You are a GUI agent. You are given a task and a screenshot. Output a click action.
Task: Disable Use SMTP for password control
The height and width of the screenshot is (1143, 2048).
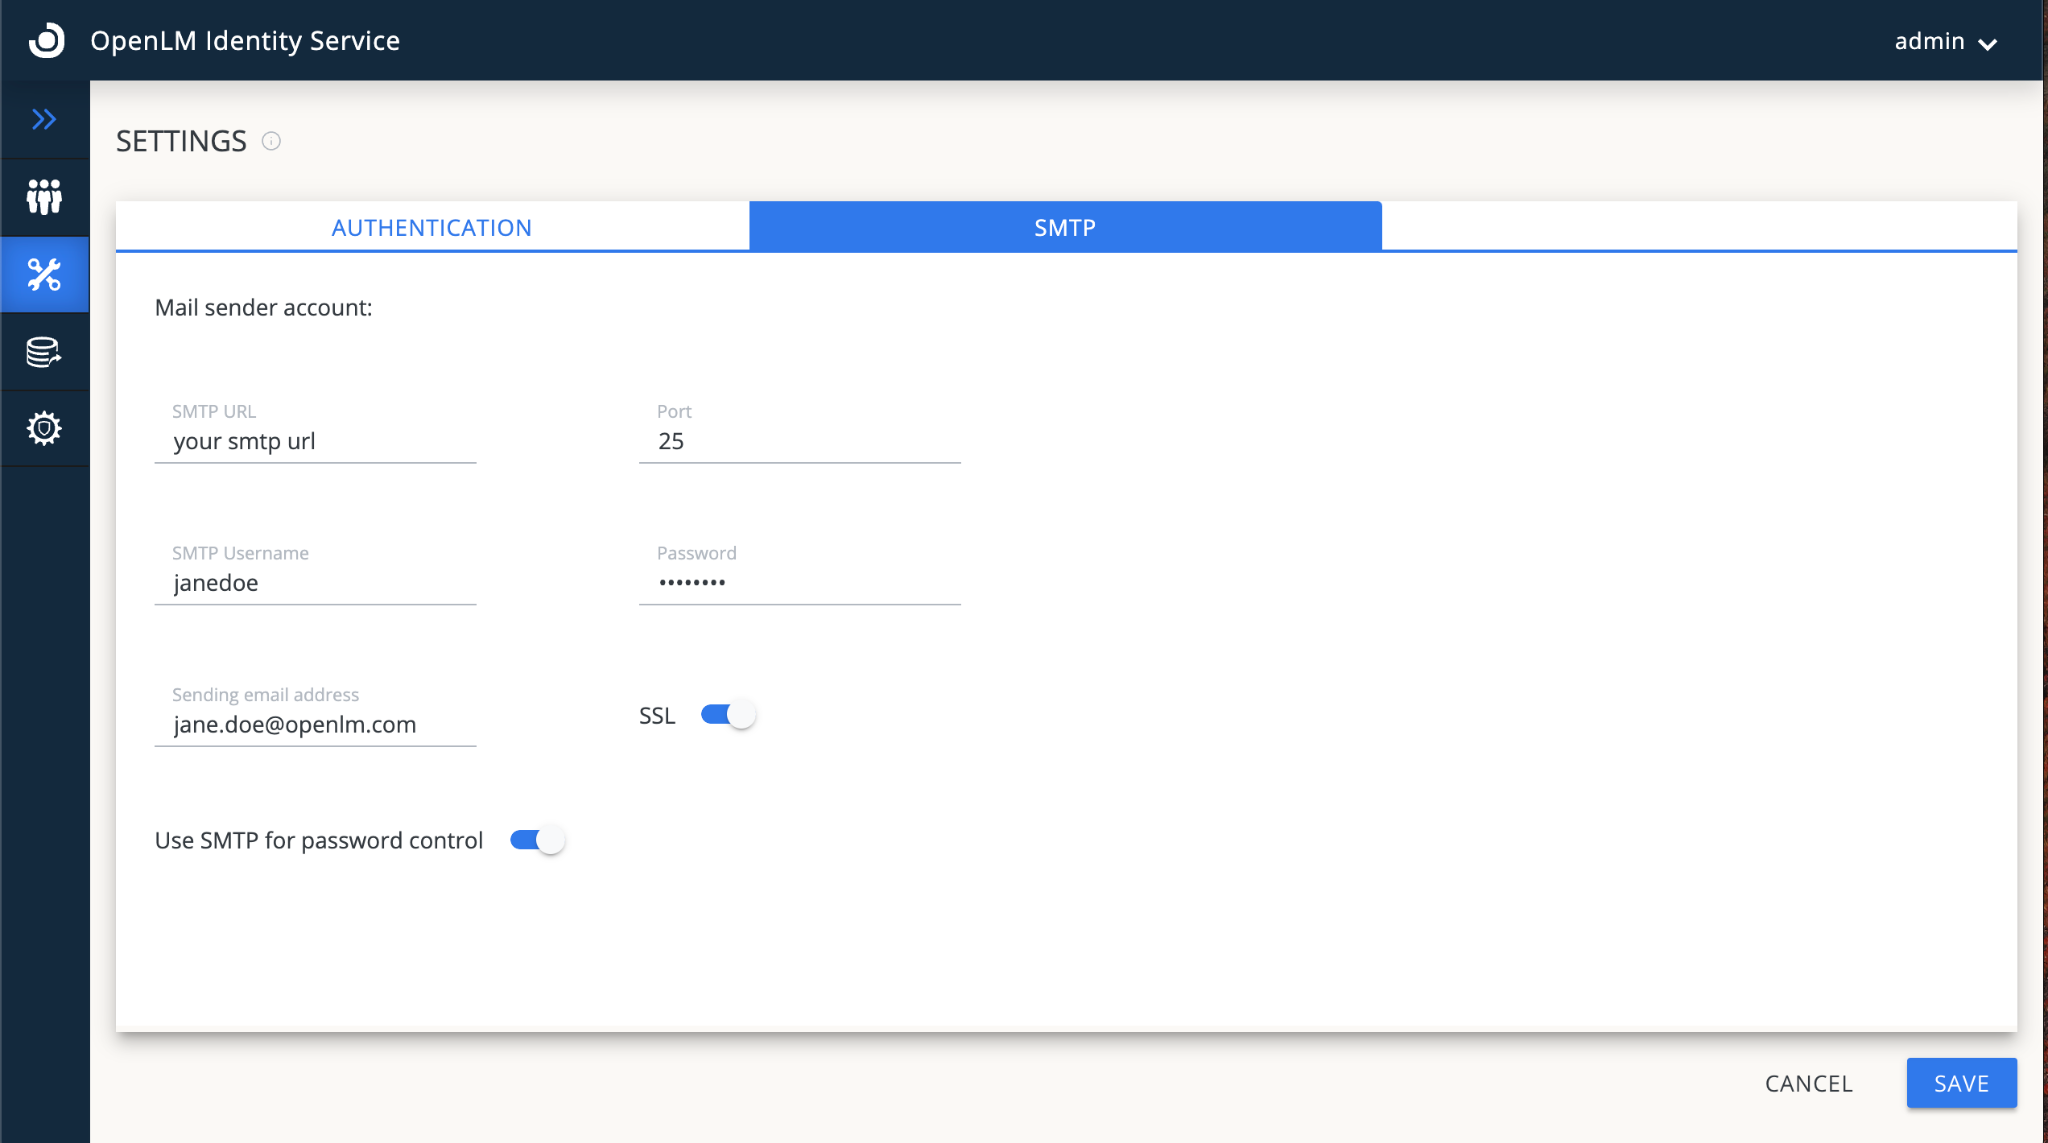click(x=537, y=840)
